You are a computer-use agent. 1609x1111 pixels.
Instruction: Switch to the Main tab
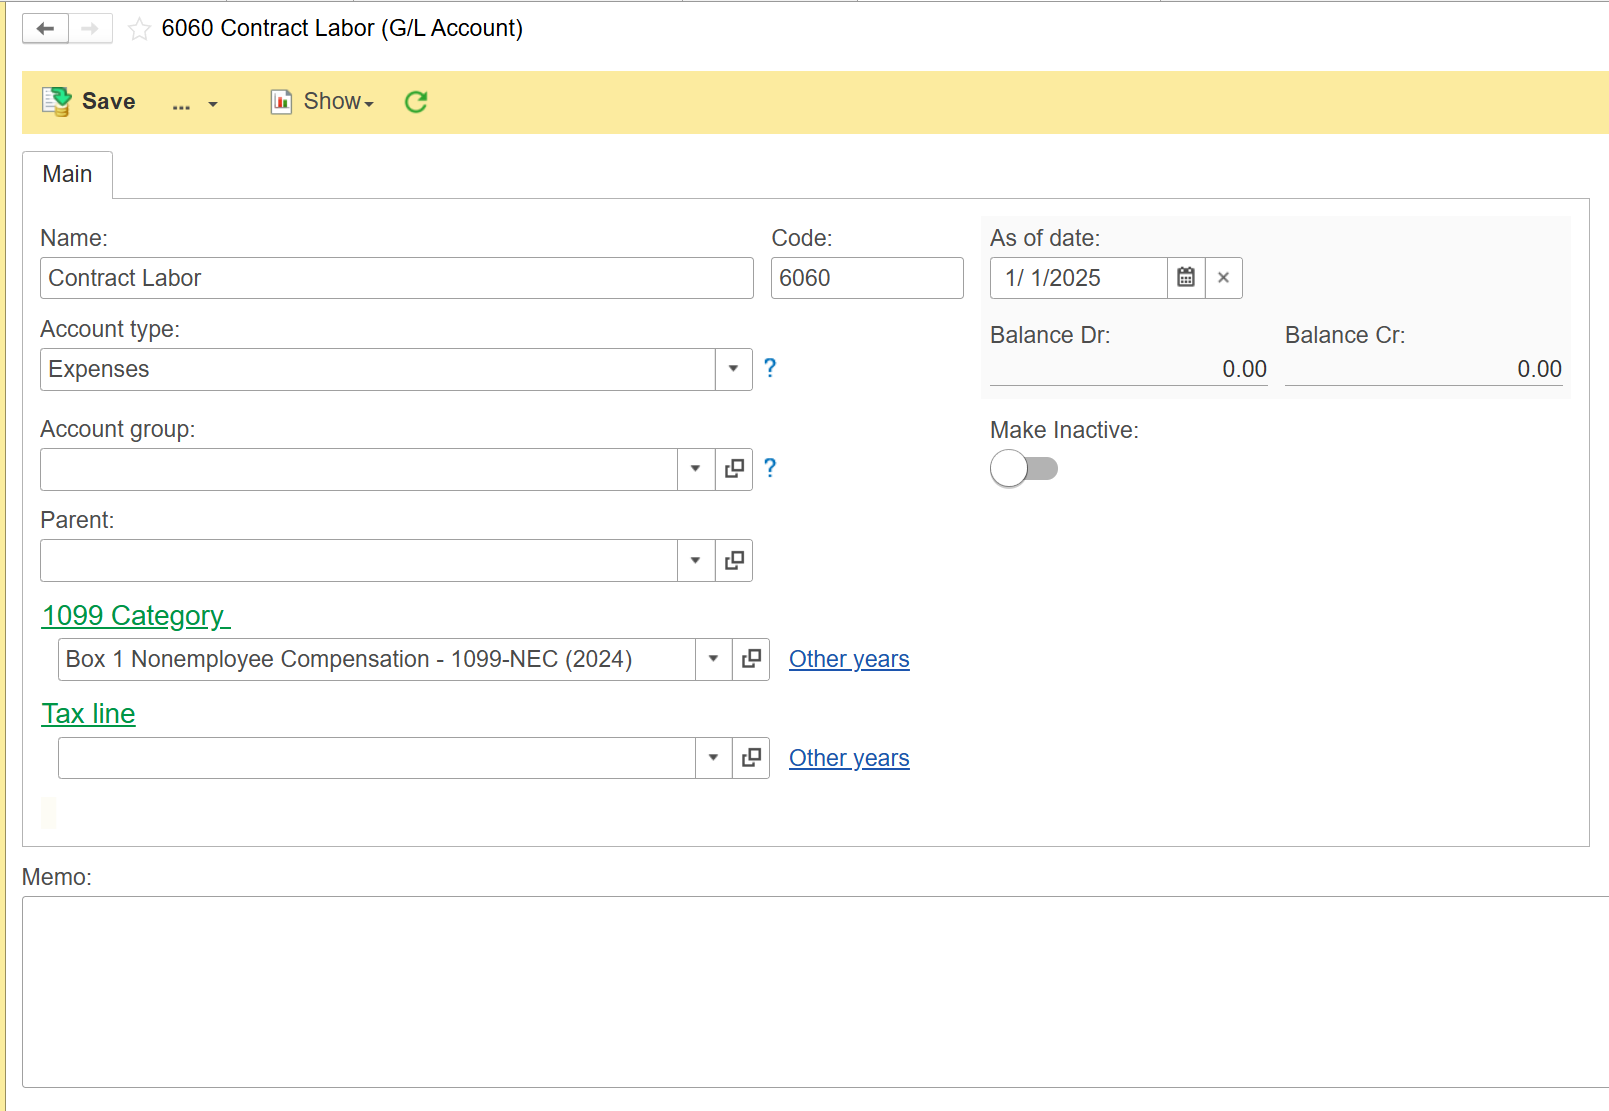pyautogui.click(x=67, y=174)
